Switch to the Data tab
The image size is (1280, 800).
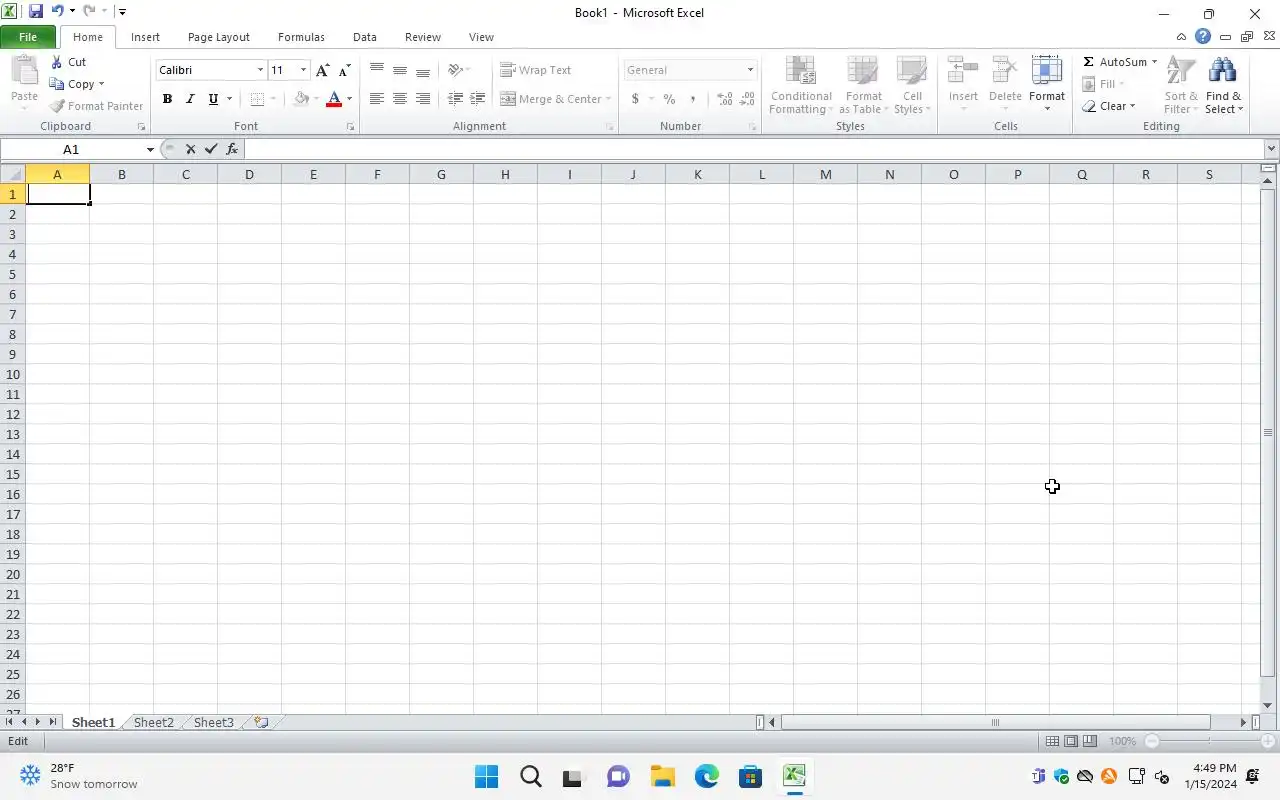coord(365,37)
